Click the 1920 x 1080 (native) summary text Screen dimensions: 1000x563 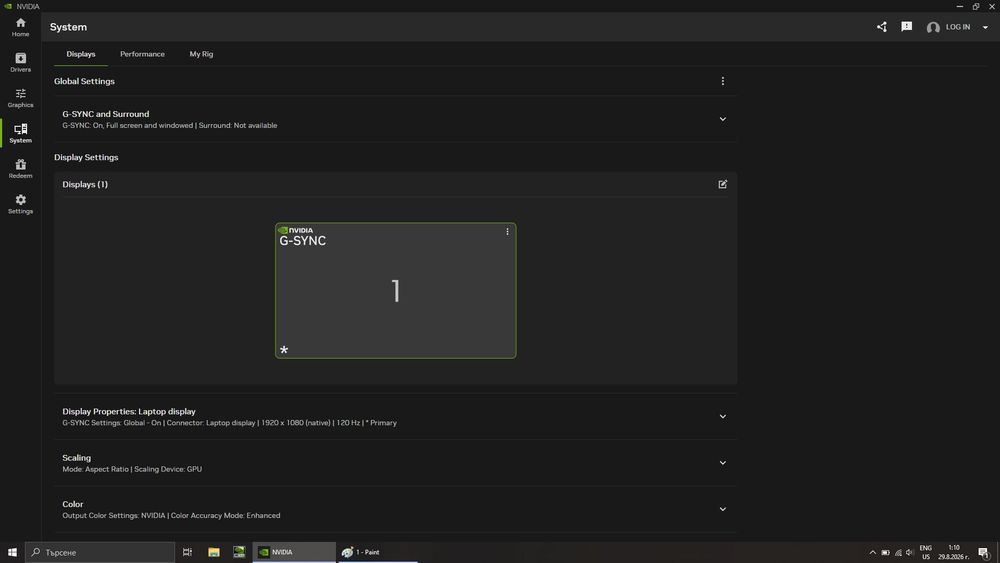[x=295, y=423]
